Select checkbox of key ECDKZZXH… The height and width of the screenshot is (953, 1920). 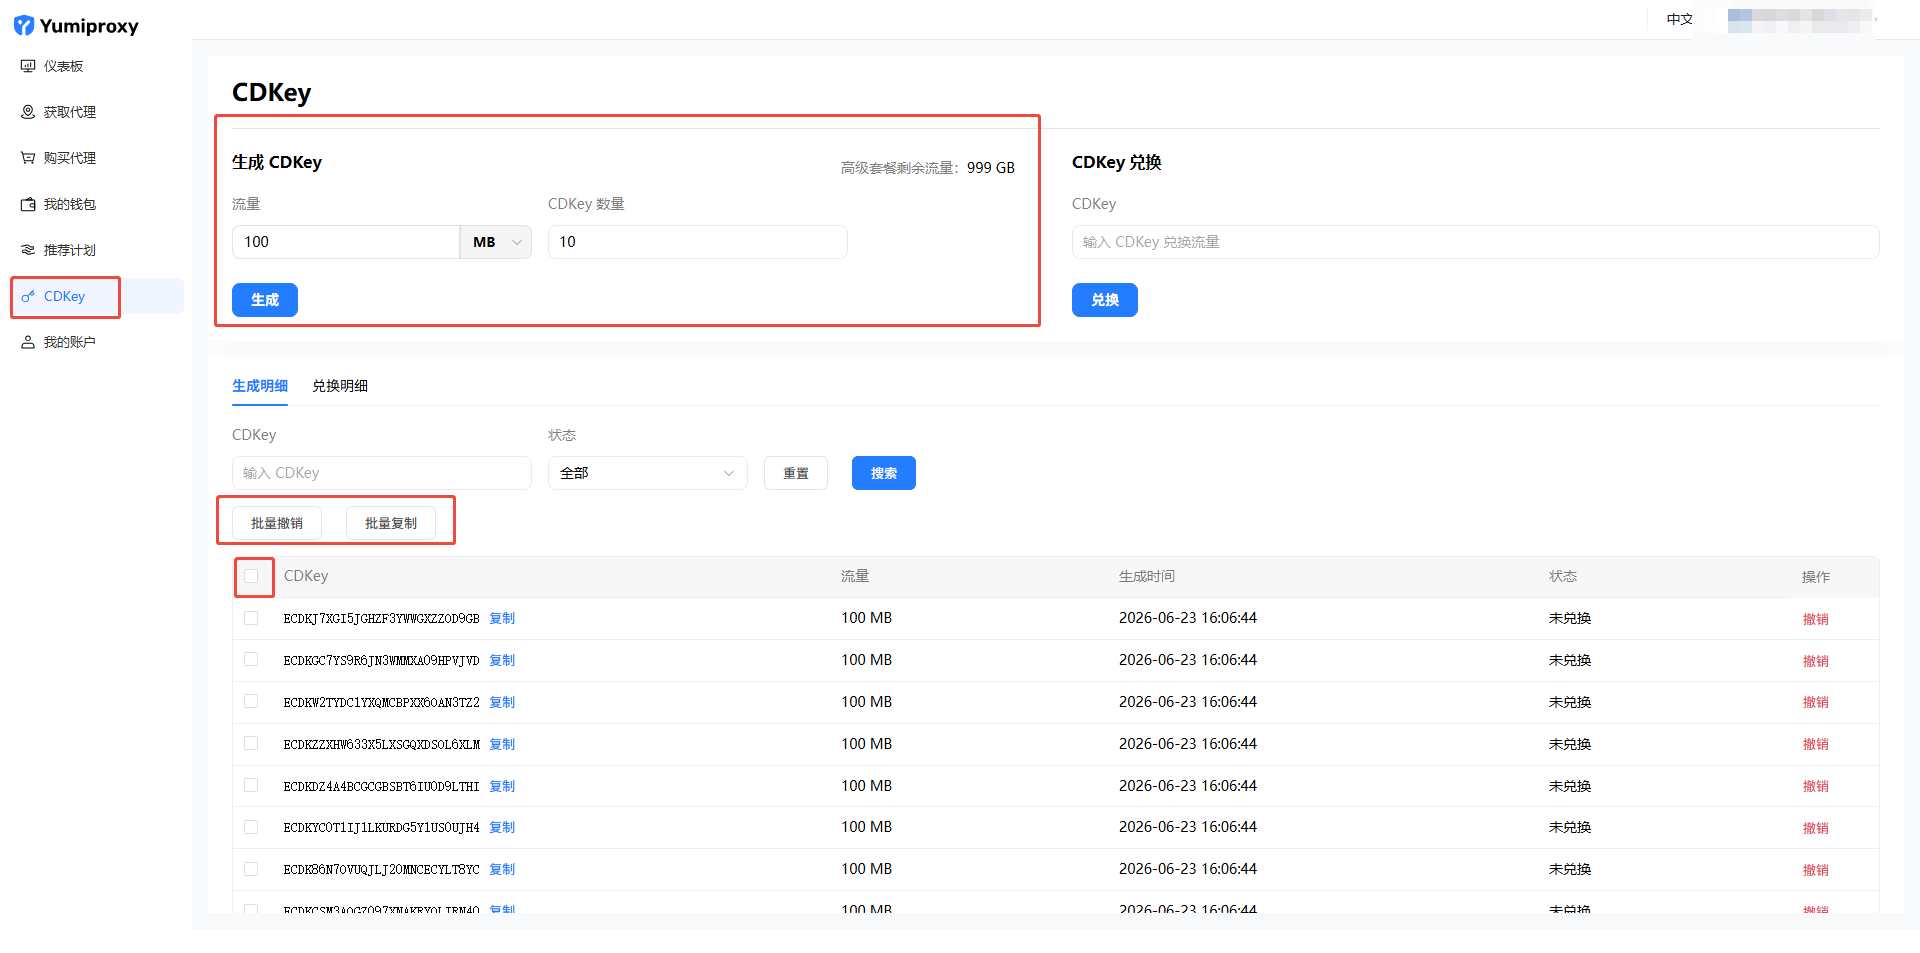pos(251,744)
